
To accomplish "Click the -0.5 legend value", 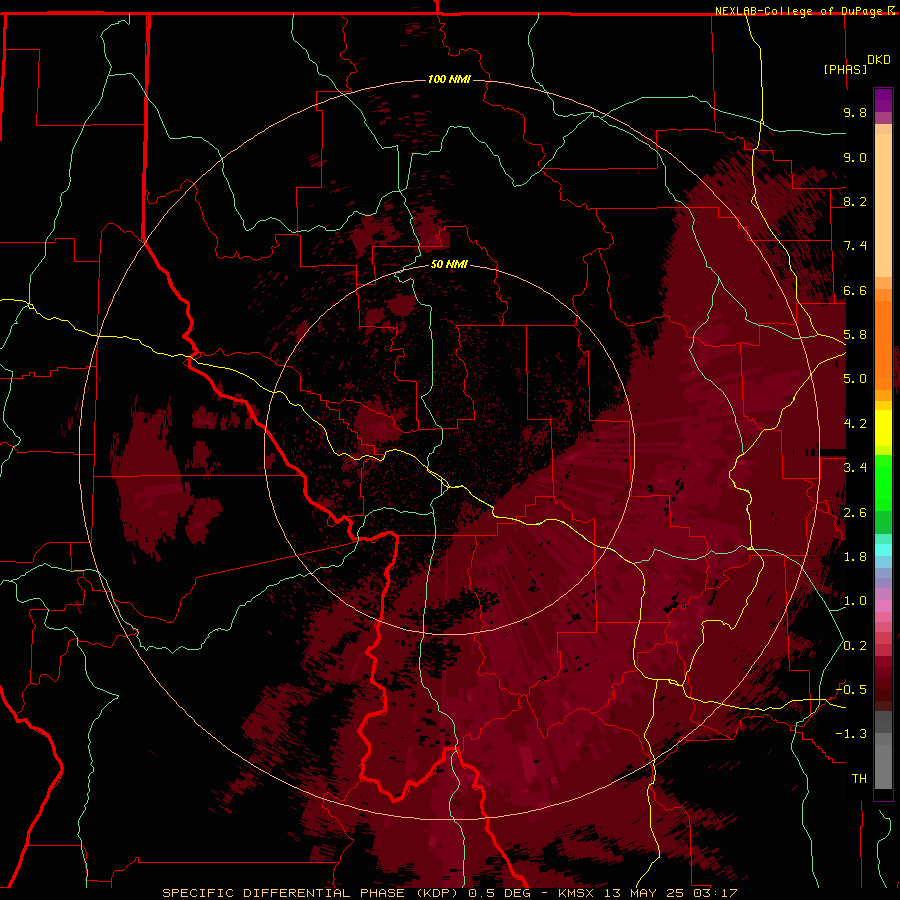I will coord(852,690).
